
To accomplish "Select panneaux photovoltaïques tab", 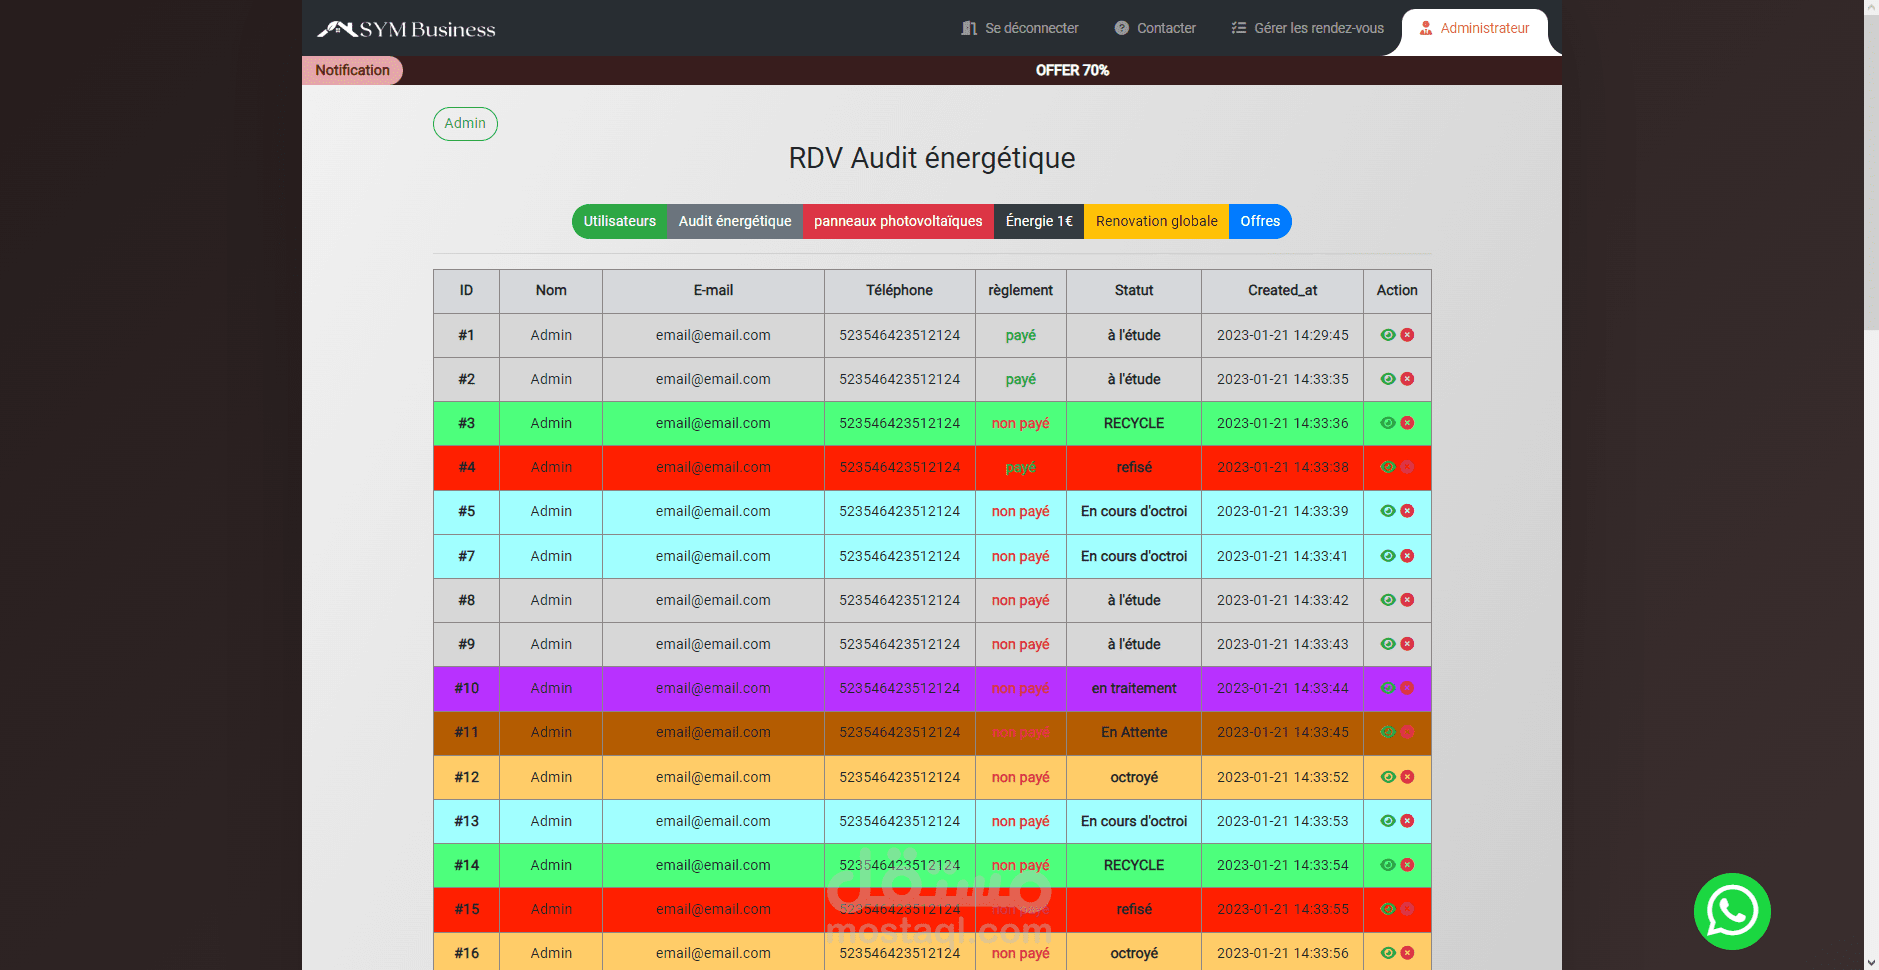I will point(898,221).
